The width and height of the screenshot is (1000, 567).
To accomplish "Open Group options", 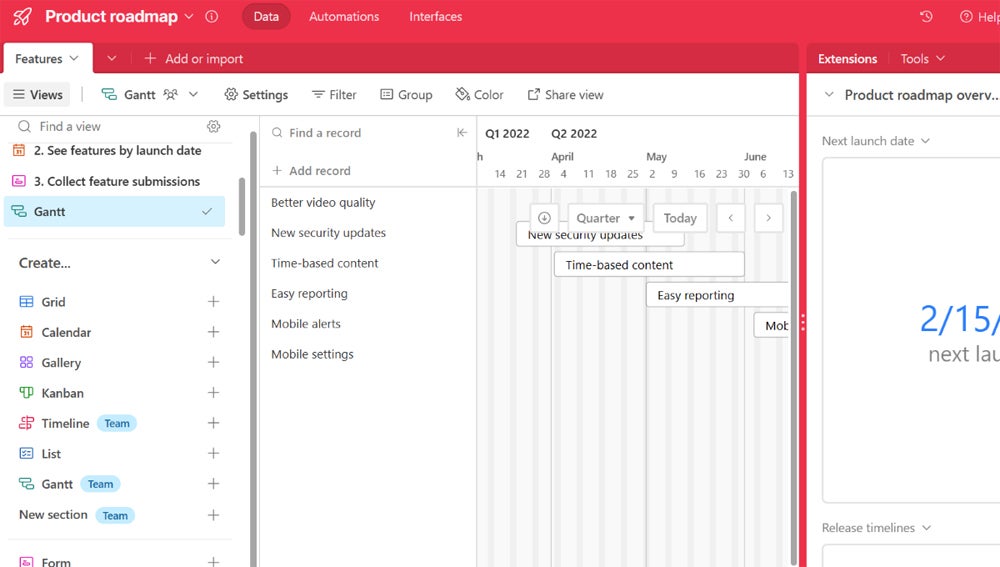I will click(x=406, y=94).
